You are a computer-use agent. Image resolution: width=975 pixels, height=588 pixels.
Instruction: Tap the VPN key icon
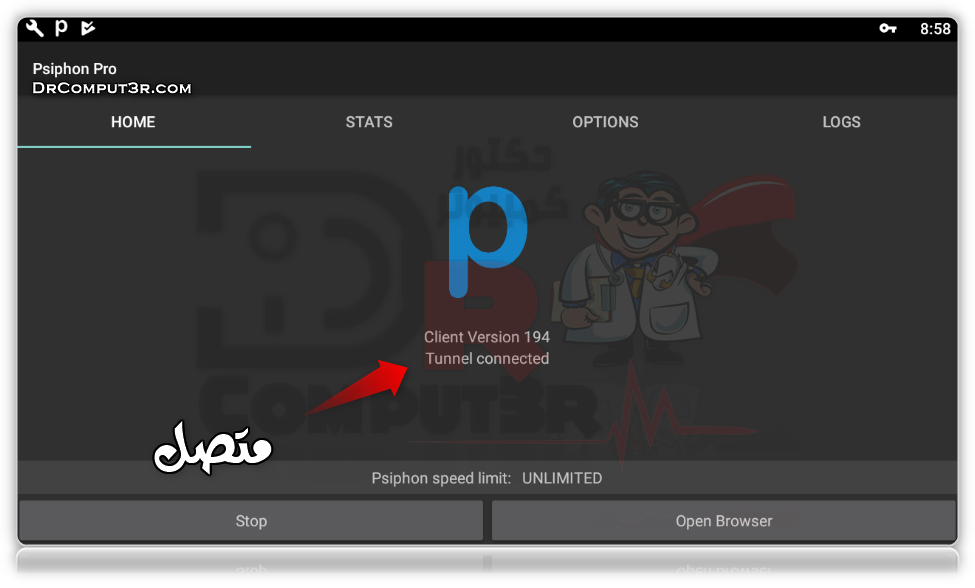pos(887,29)
